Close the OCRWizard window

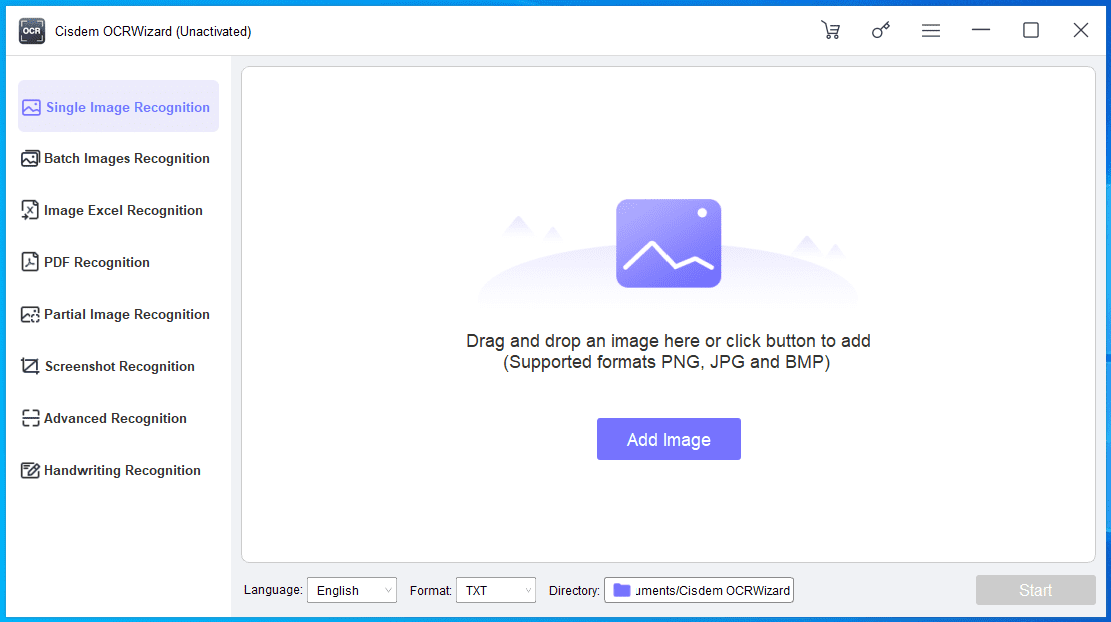coord(1081,30)
